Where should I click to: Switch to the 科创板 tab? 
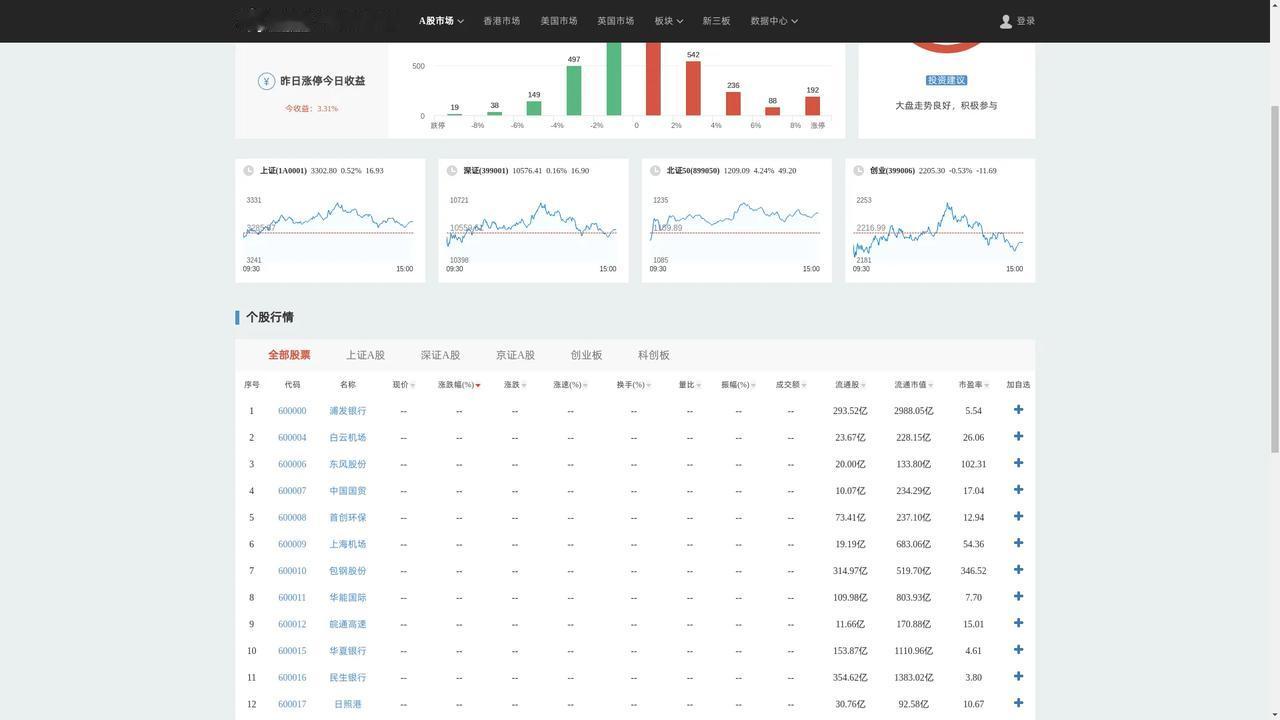point(654,355)
